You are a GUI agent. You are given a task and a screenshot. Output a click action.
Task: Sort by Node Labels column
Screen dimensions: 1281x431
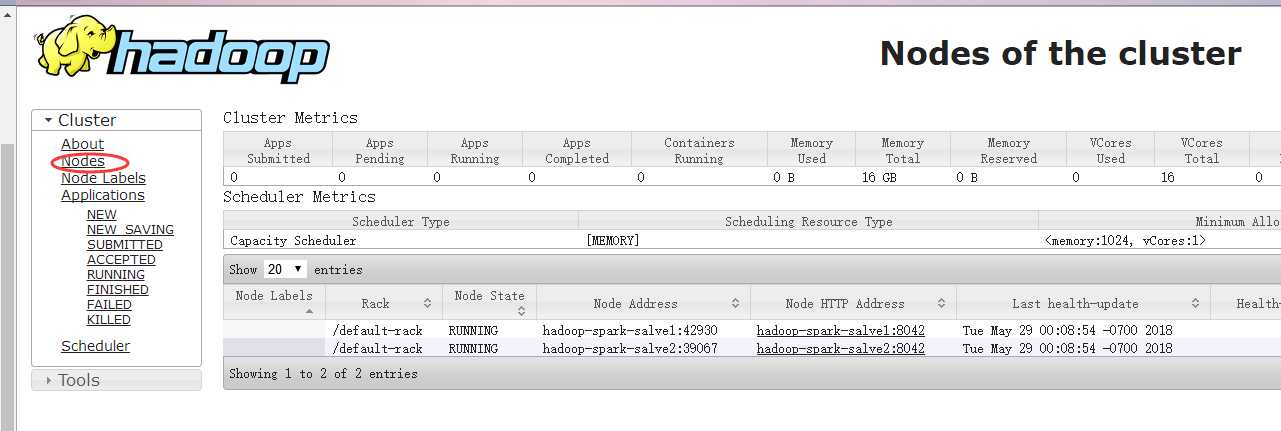pyautogui.click(x=274, y=302)
